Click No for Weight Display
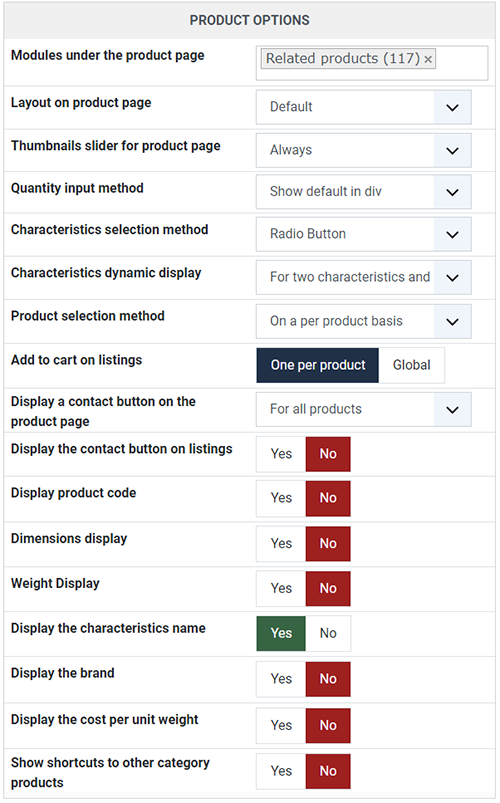The height and width of the screenshot is (803, 500). [328, 588]
